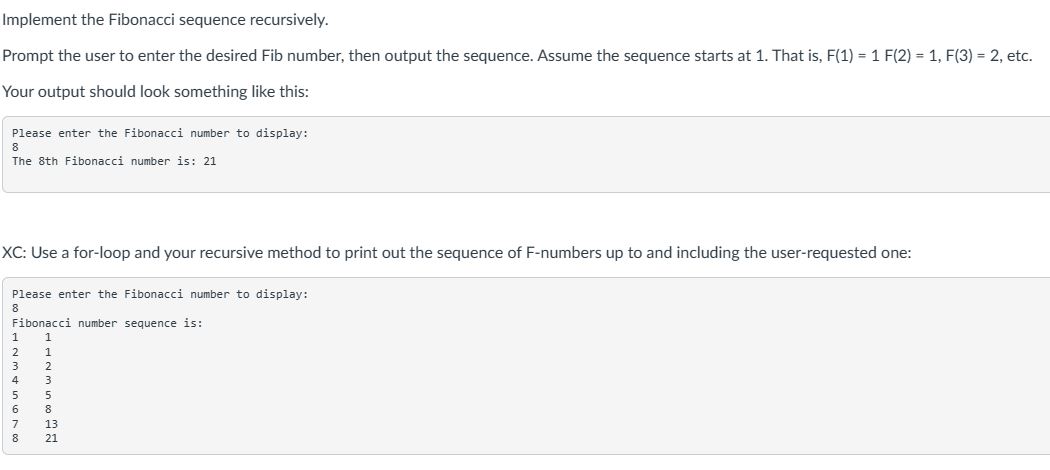1050x470 pixels.
Task: Click the '21' value in first code block
Action: pos(210,161)
